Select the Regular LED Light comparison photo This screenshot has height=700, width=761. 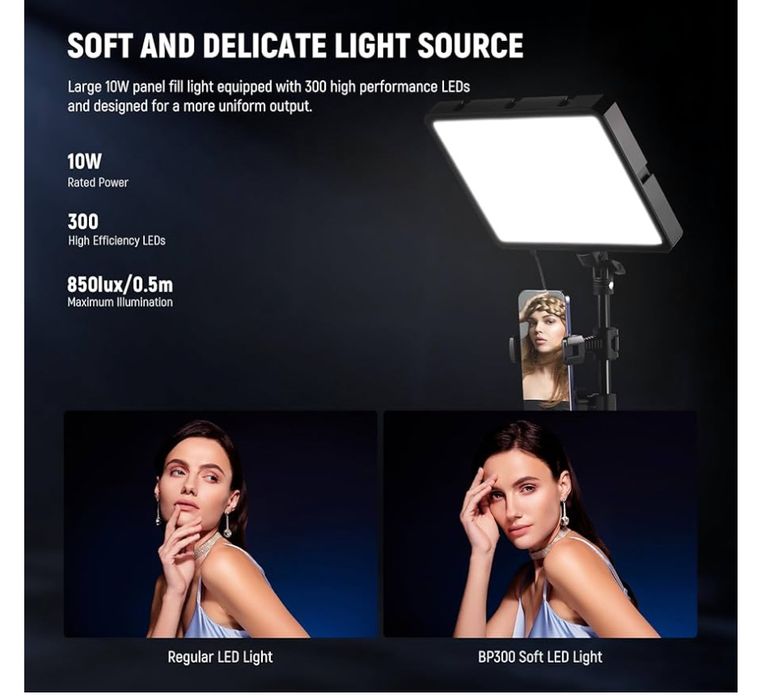tap(220, 524)
